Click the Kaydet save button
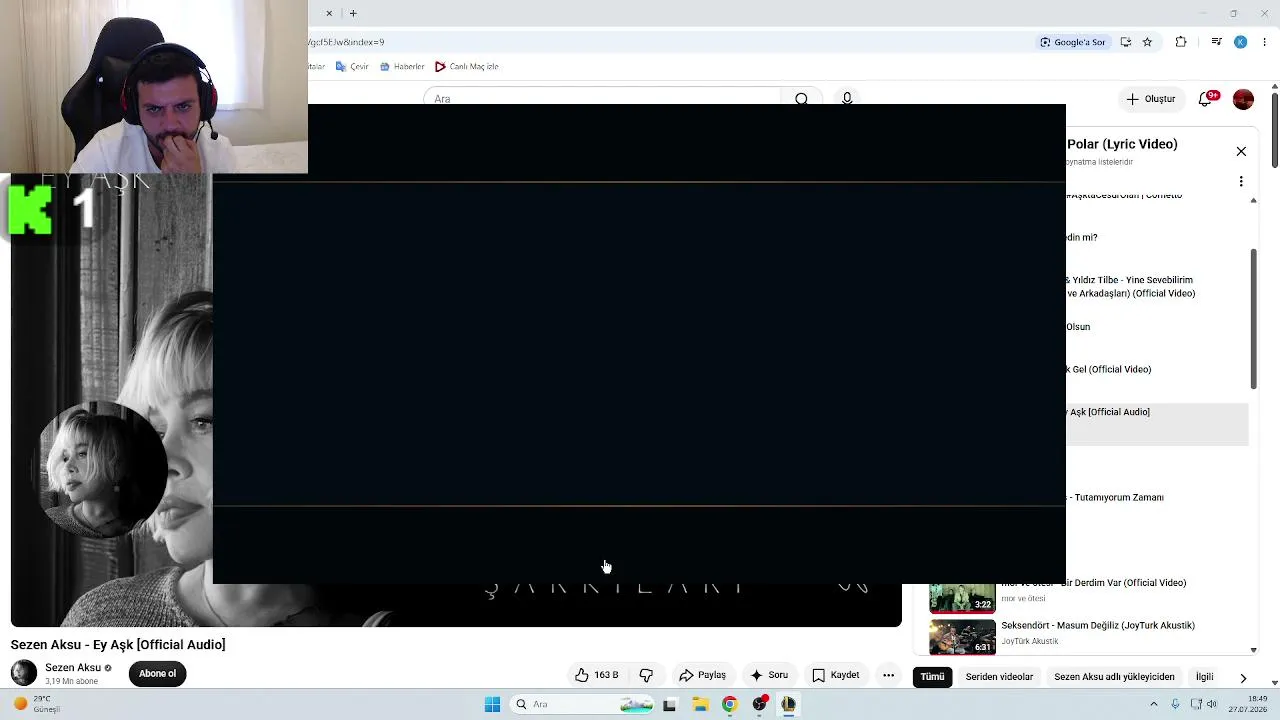Viewport: 1280px width, 720px height. click(x=835, y=675)
